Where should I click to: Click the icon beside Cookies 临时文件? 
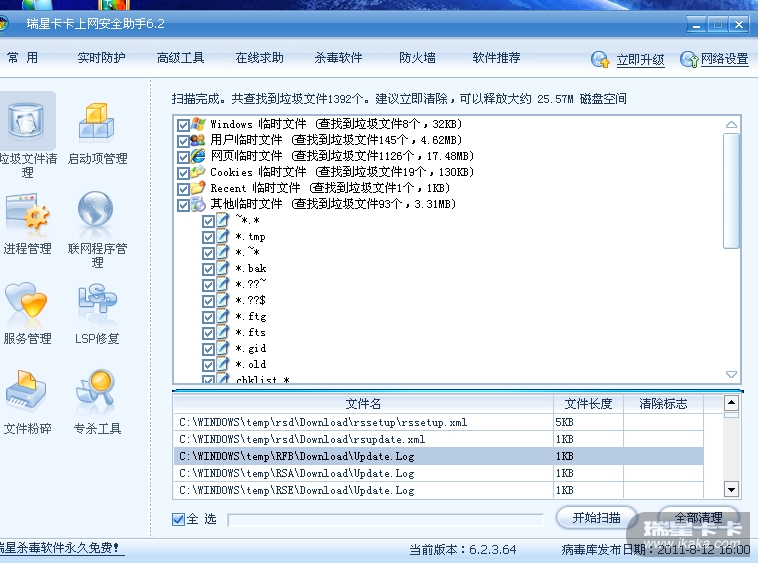[198, 172]
